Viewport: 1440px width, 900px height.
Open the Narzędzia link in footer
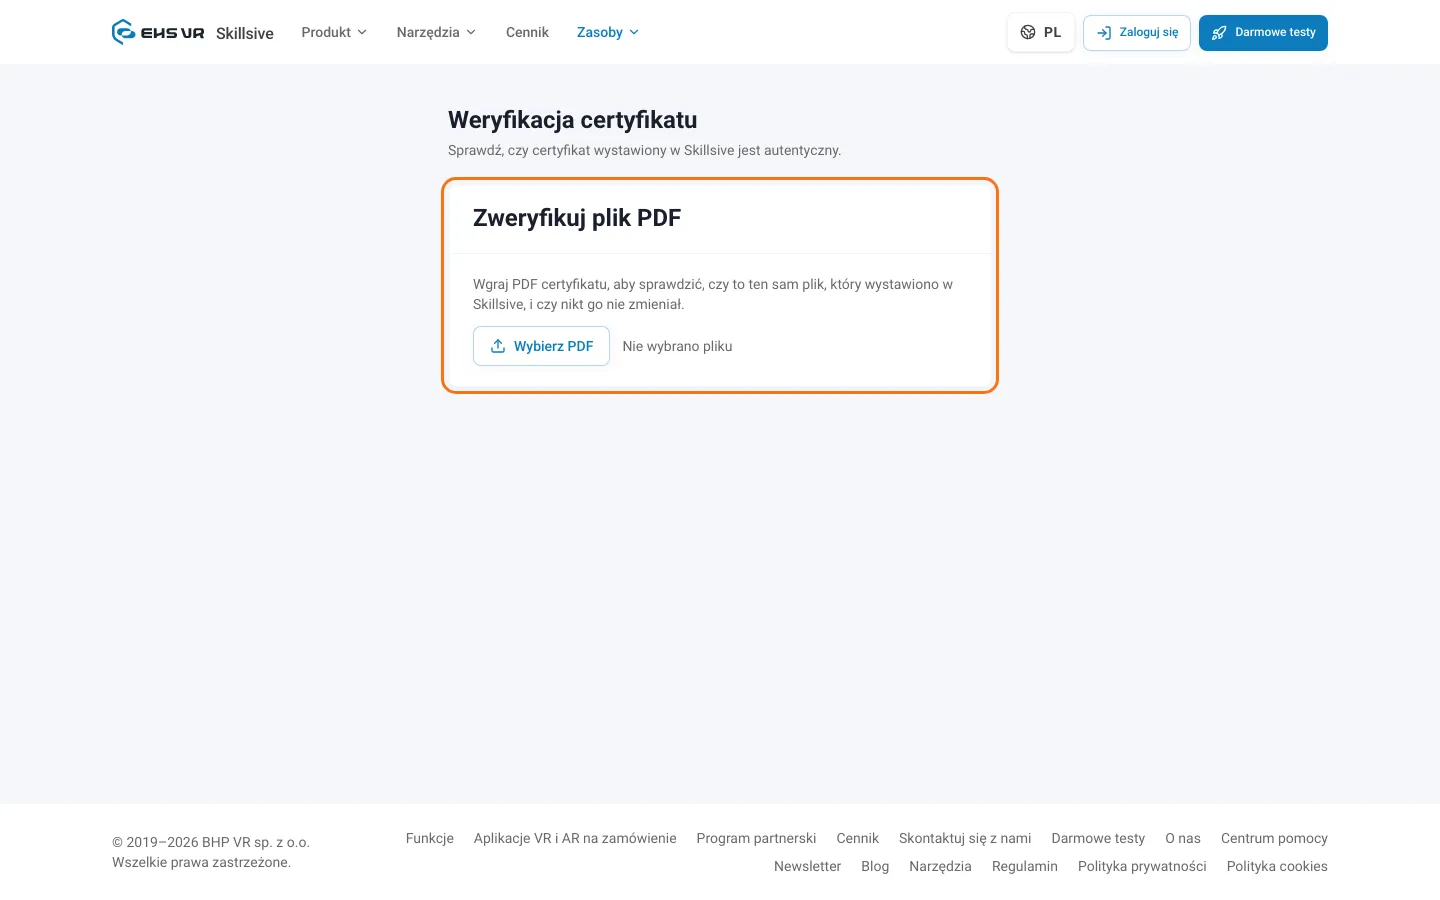(x=940, y=866)
